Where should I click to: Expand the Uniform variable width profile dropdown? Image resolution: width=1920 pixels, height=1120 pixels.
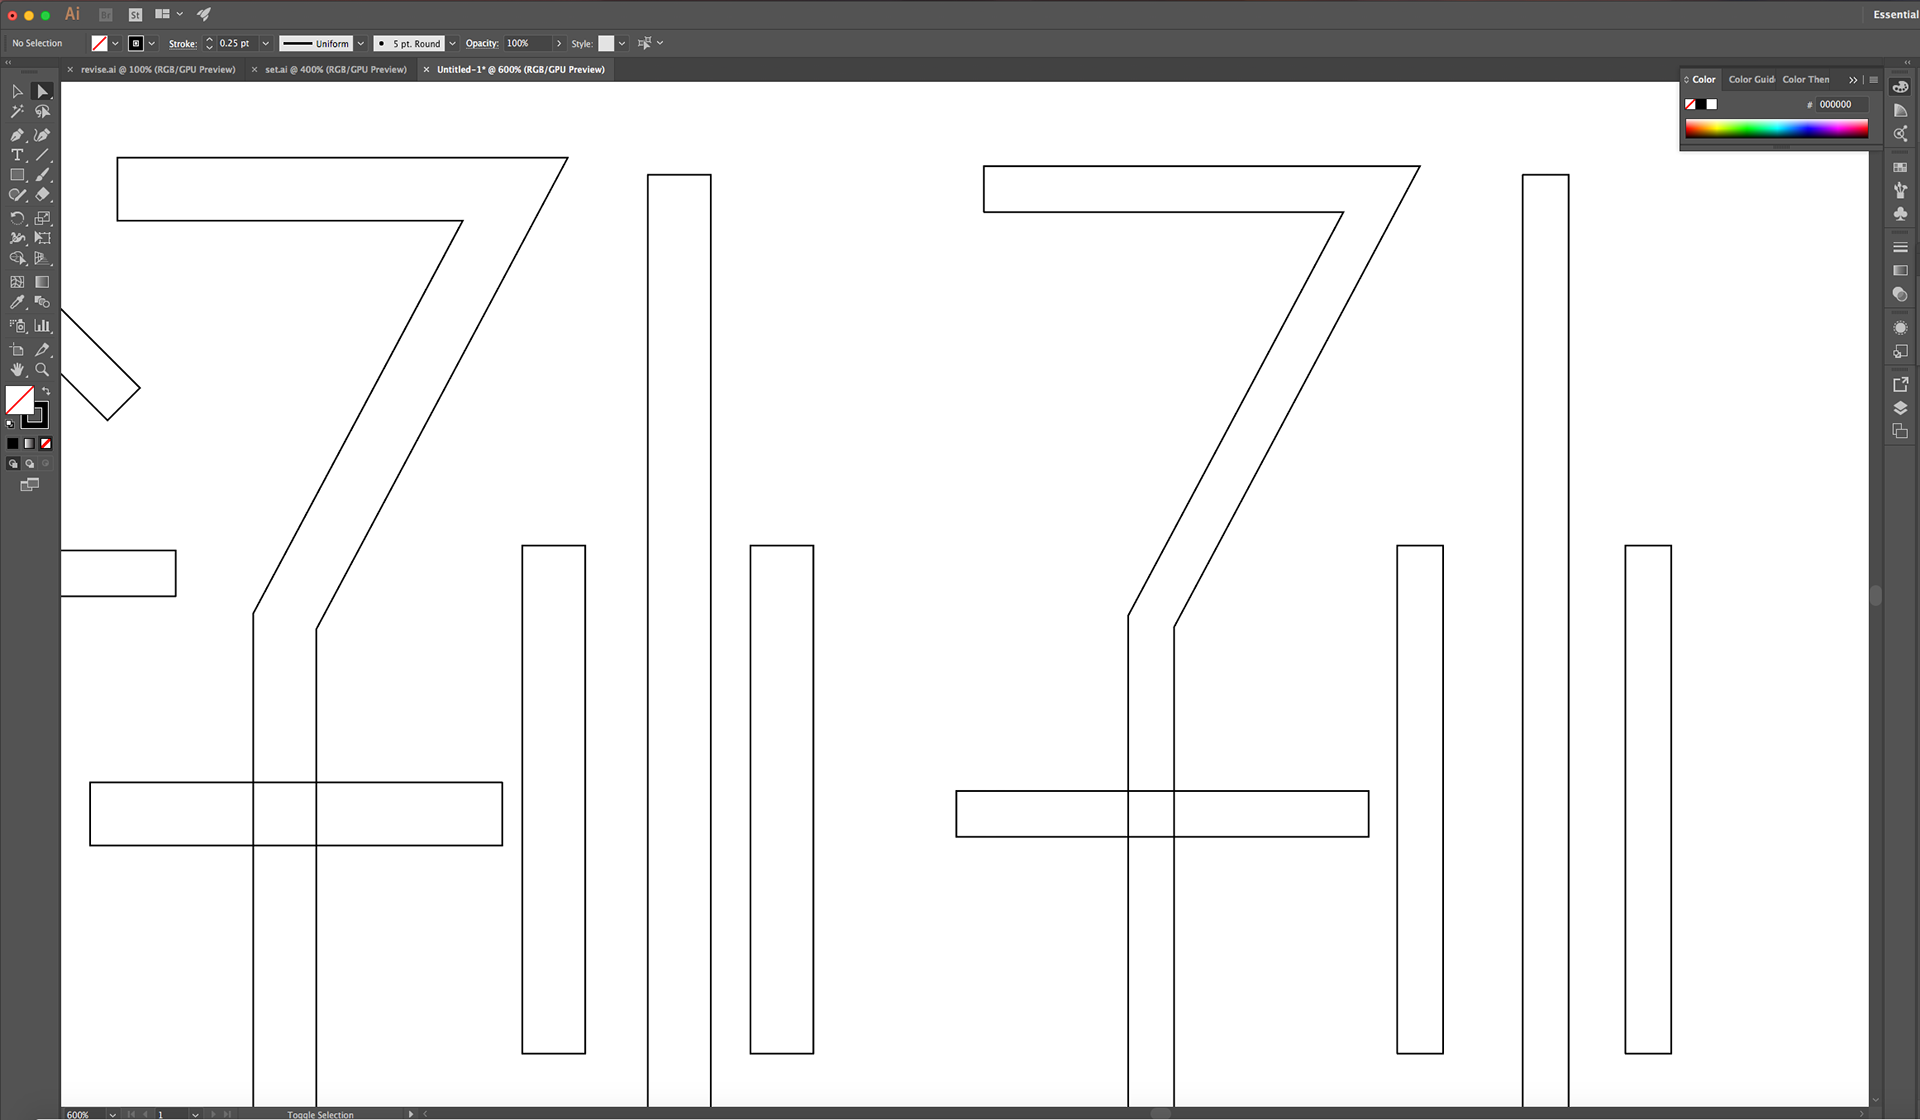[x=361, y=44]
